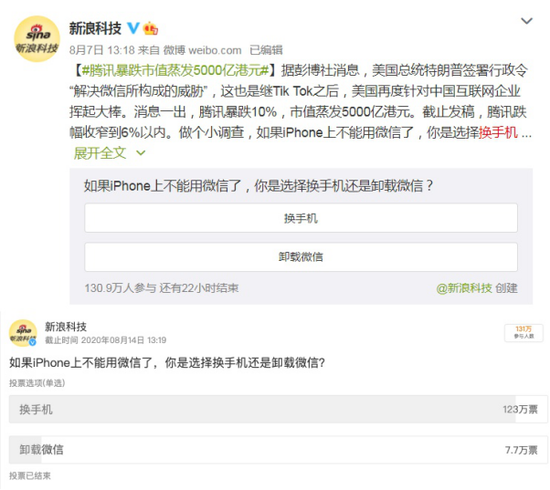Click the weibo.com source link
This screenshot has height=490, width=550.
[215, 51]
